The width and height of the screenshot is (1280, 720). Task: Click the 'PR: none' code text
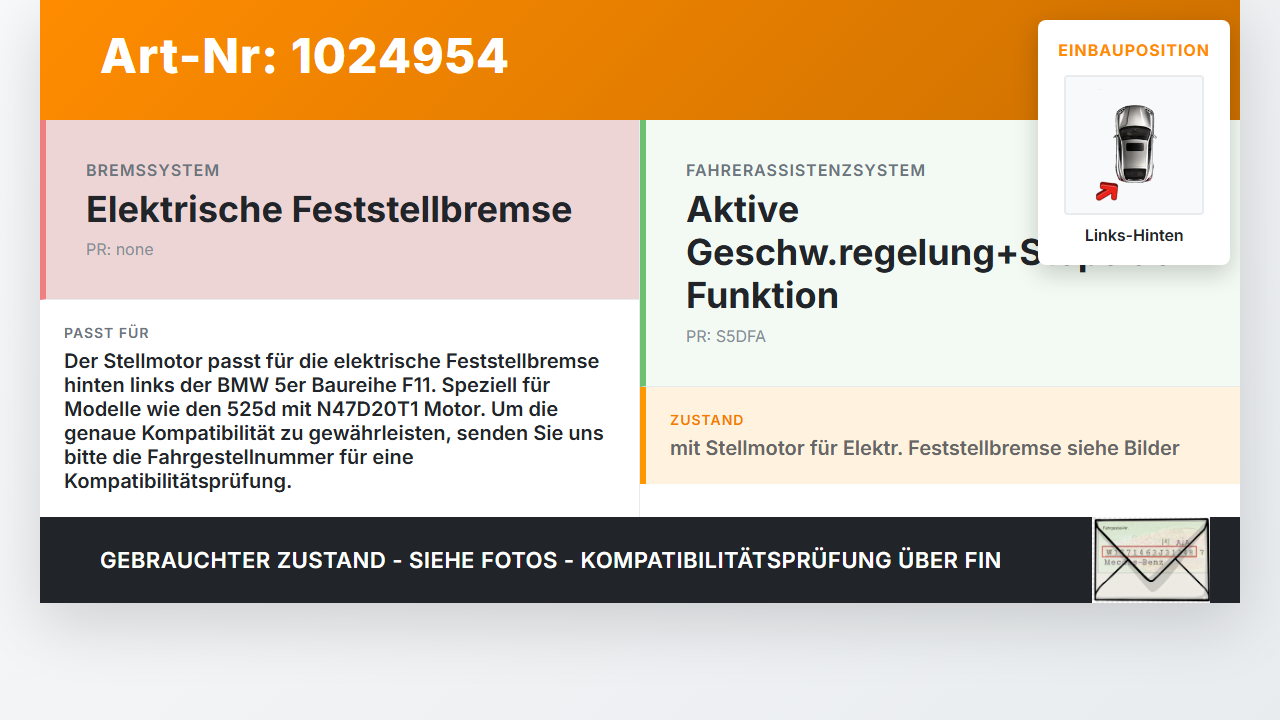(120, 250)
